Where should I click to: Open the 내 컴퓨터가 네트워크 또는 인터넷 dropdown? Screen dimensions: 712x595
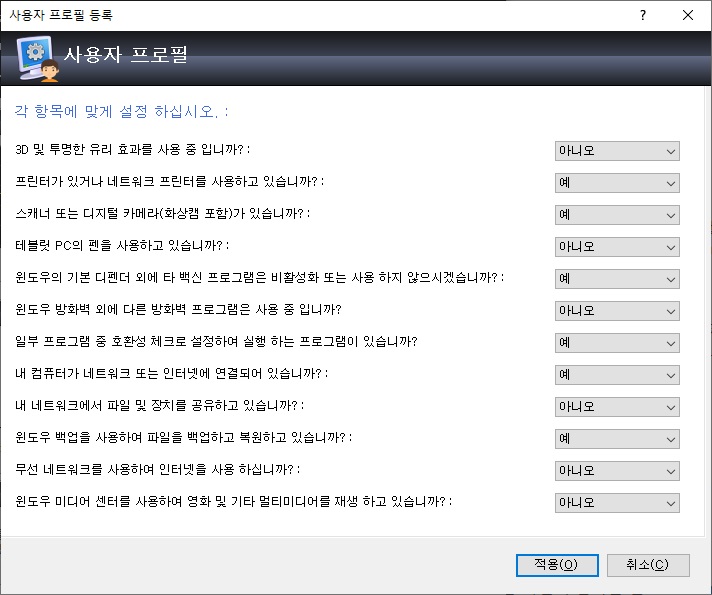coord(617,375)
